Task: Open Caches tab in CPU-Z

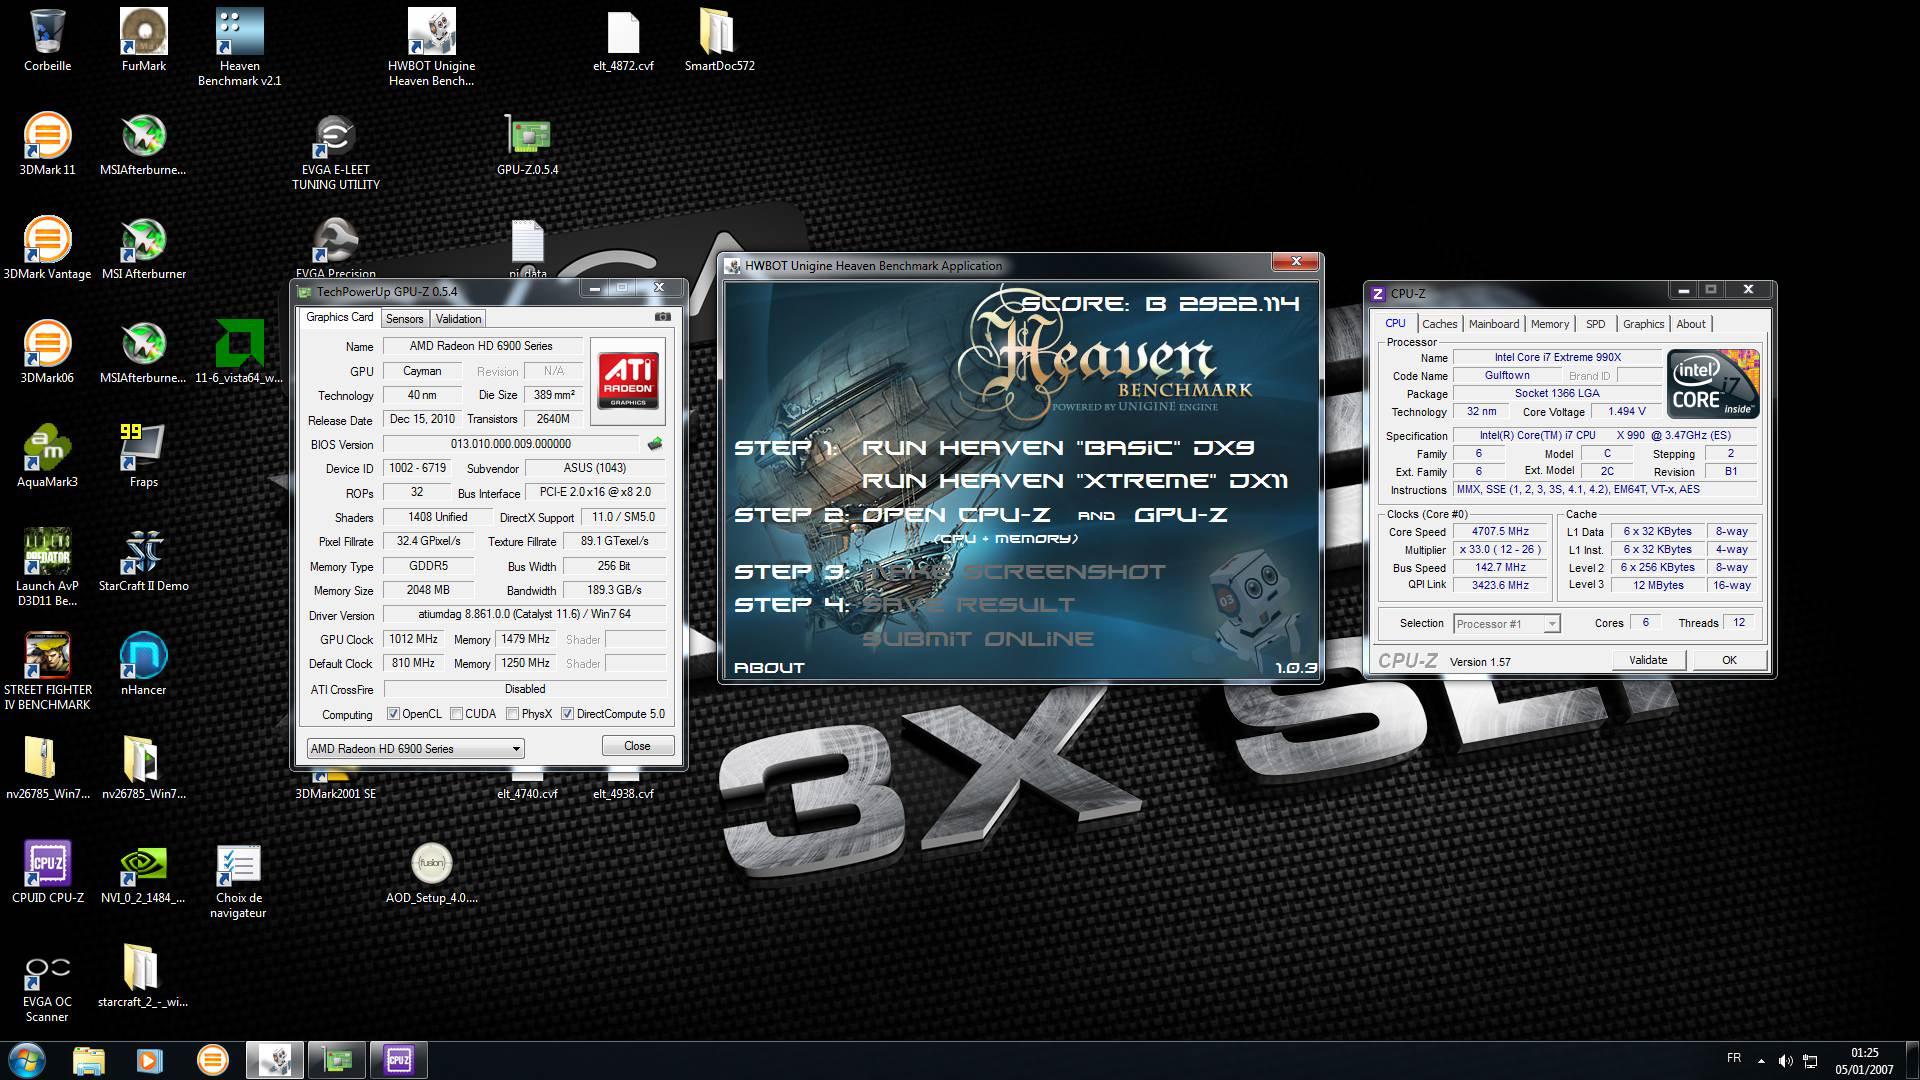Action: 1439,324
